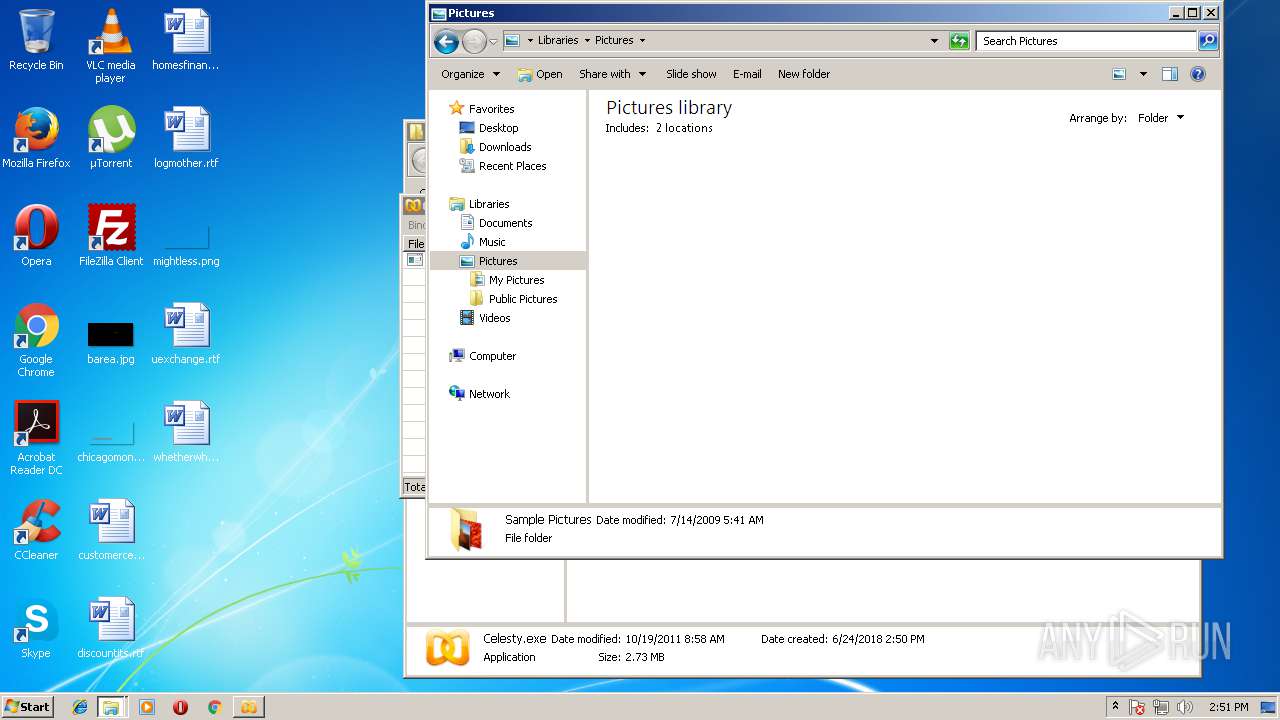Select the Skype desktop shortcut
The image size is (1280, 720).
(x=36, y=628)
